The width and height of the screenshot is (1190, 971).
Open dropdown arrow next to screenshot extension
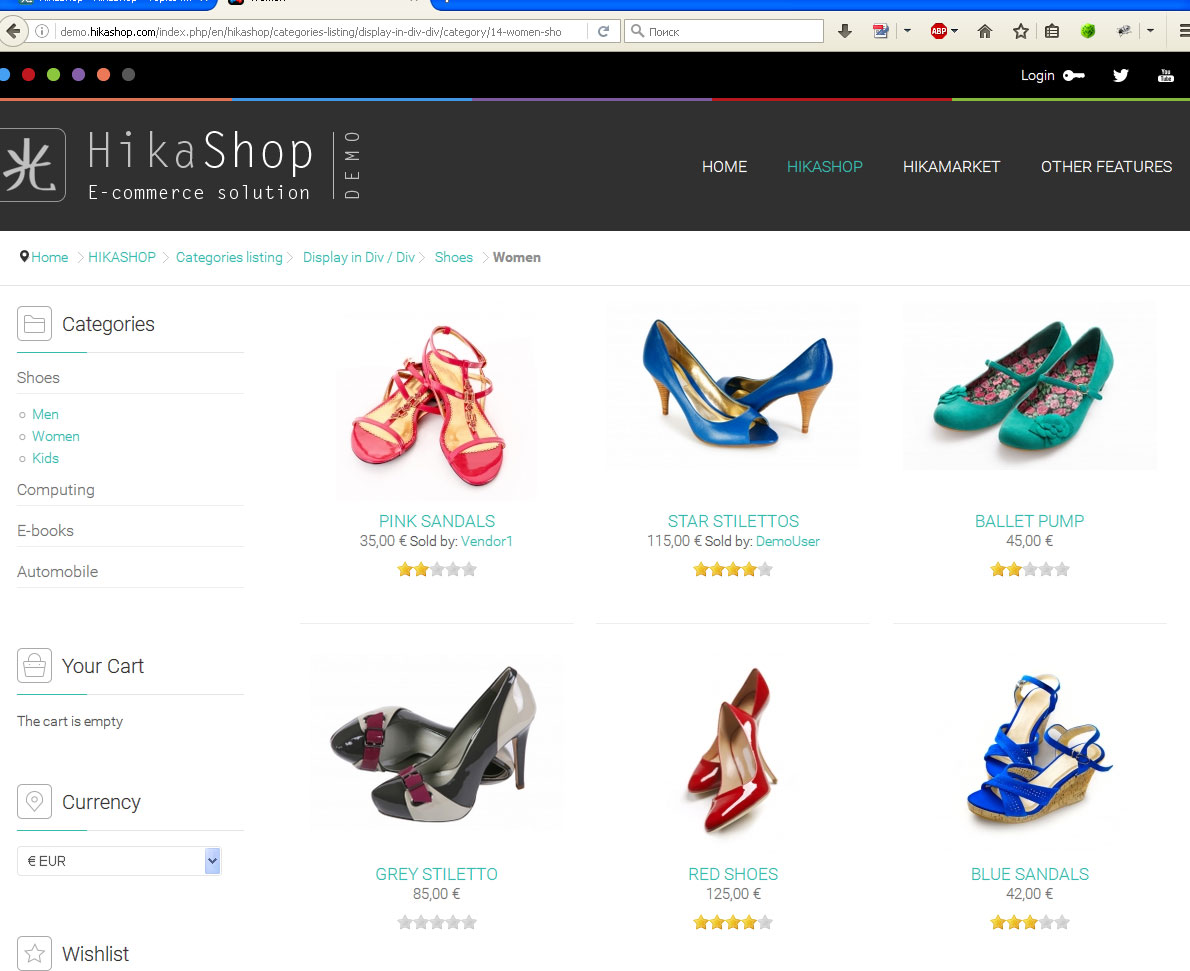point(907,31)
